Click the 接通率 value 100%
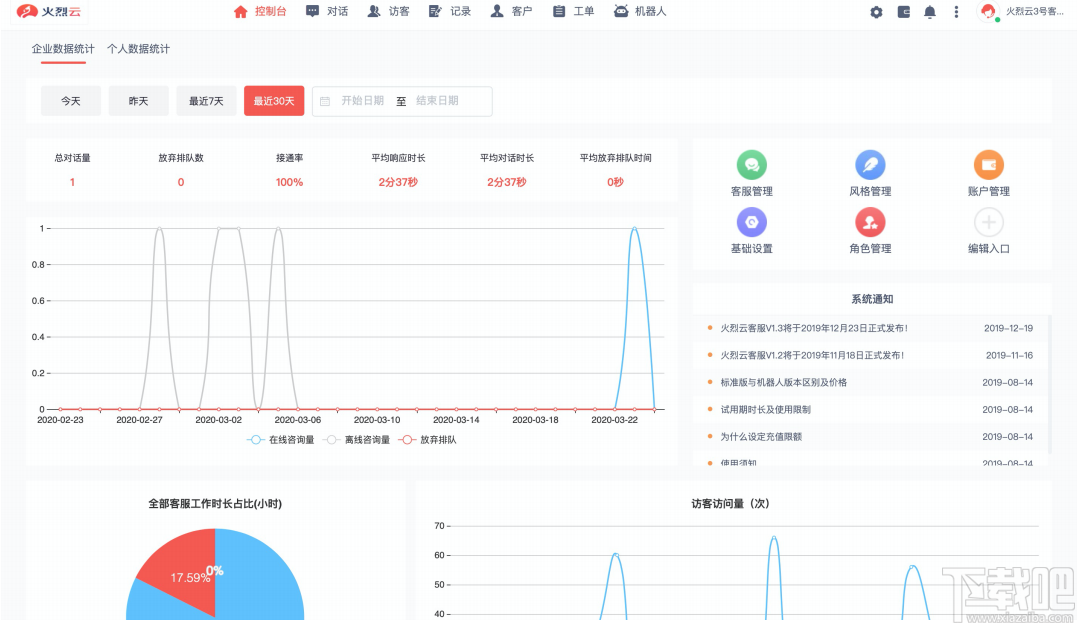Viewport: 1077px width, 623px height. [x=289, y=182]
